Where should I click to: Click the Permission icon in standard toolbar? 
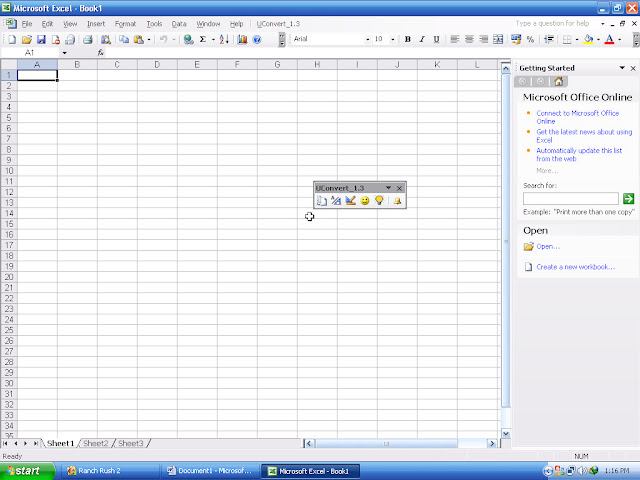(56, 40)
